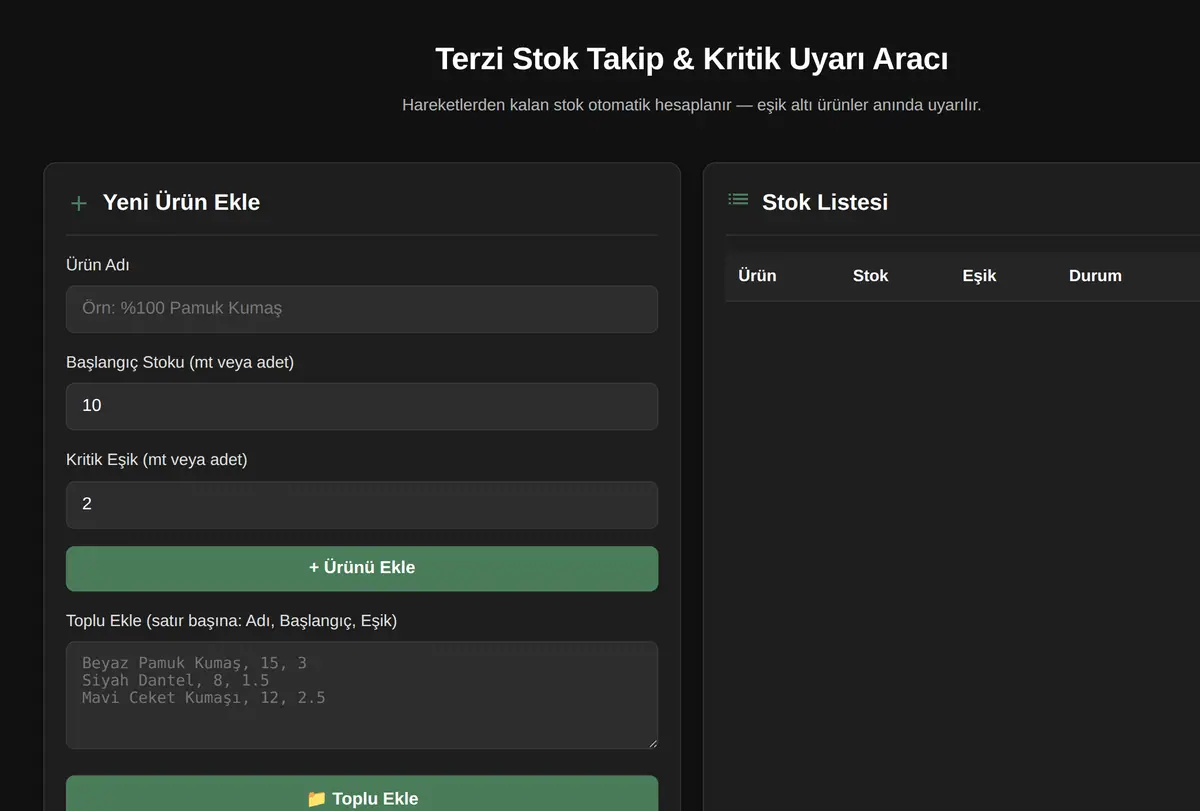Click the Toplu Ekle green button
Image resolution: width=1200 pixels, height=811 pixels.
click(362, 795)
